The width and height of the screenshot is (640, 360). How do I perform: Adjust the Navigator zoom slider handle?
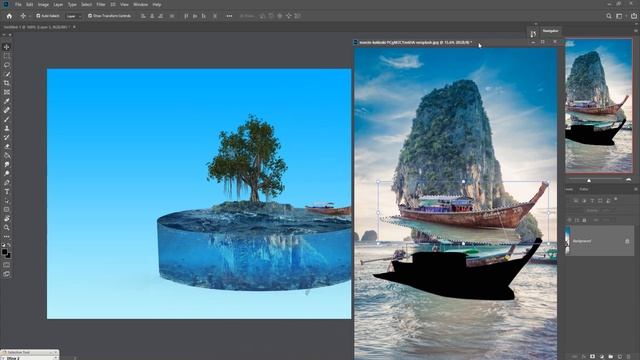tap(589, 180)
